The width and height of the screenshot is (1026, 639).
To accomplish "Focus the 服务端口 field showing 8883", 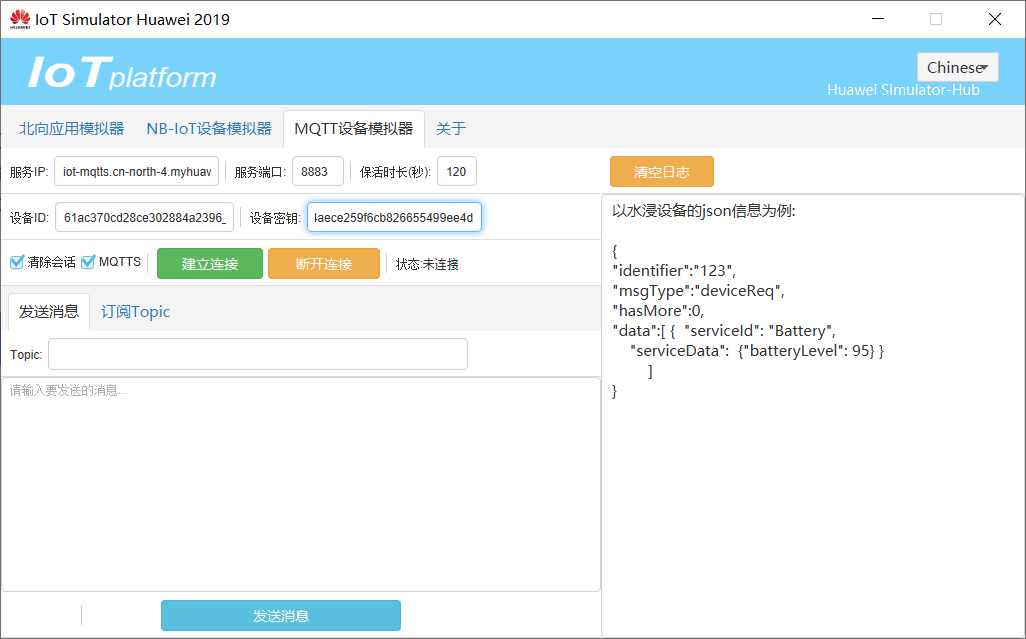I will [318, 172].
